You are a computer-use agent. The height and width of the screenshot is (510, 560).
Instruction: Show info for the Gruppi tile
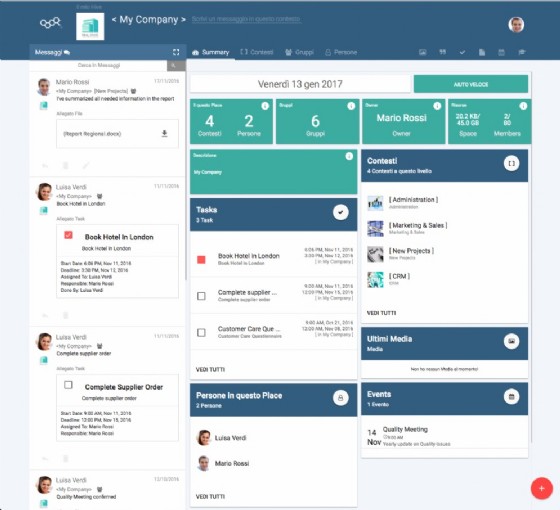pyautogui.click(x=351, y=106)
